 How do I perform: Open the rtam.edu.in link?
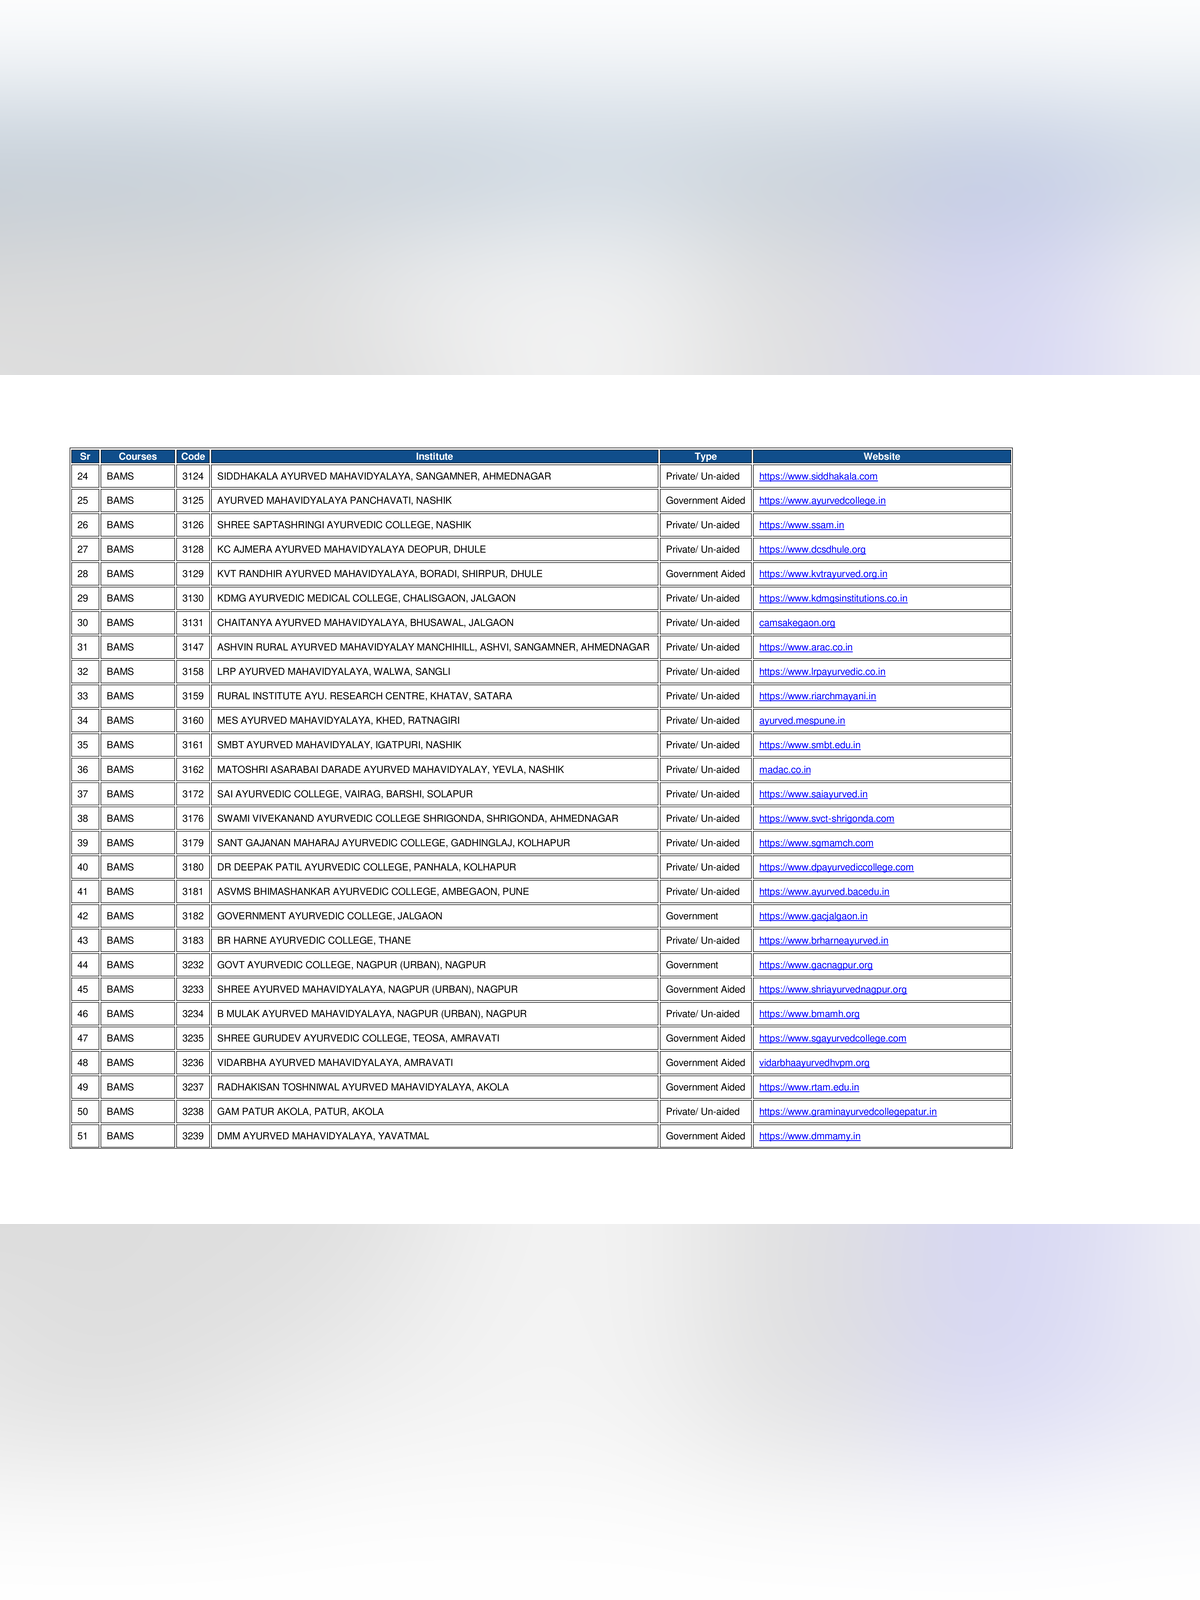point(809,1088)
